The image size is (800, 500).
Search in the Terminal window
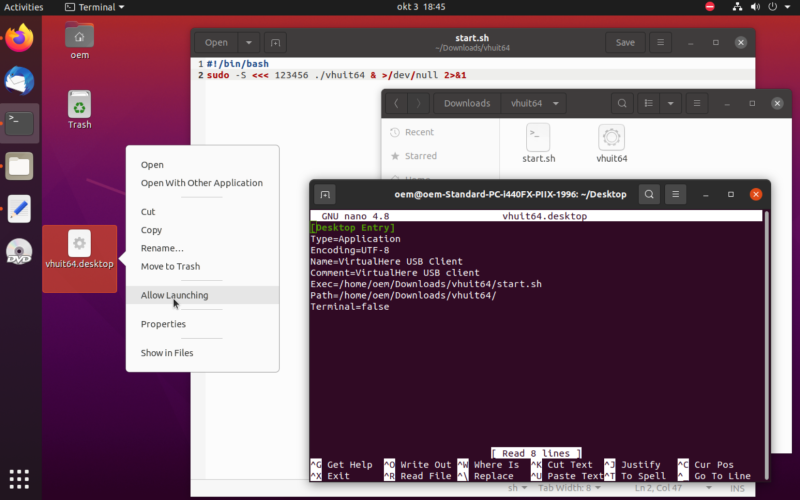[649, 194]
